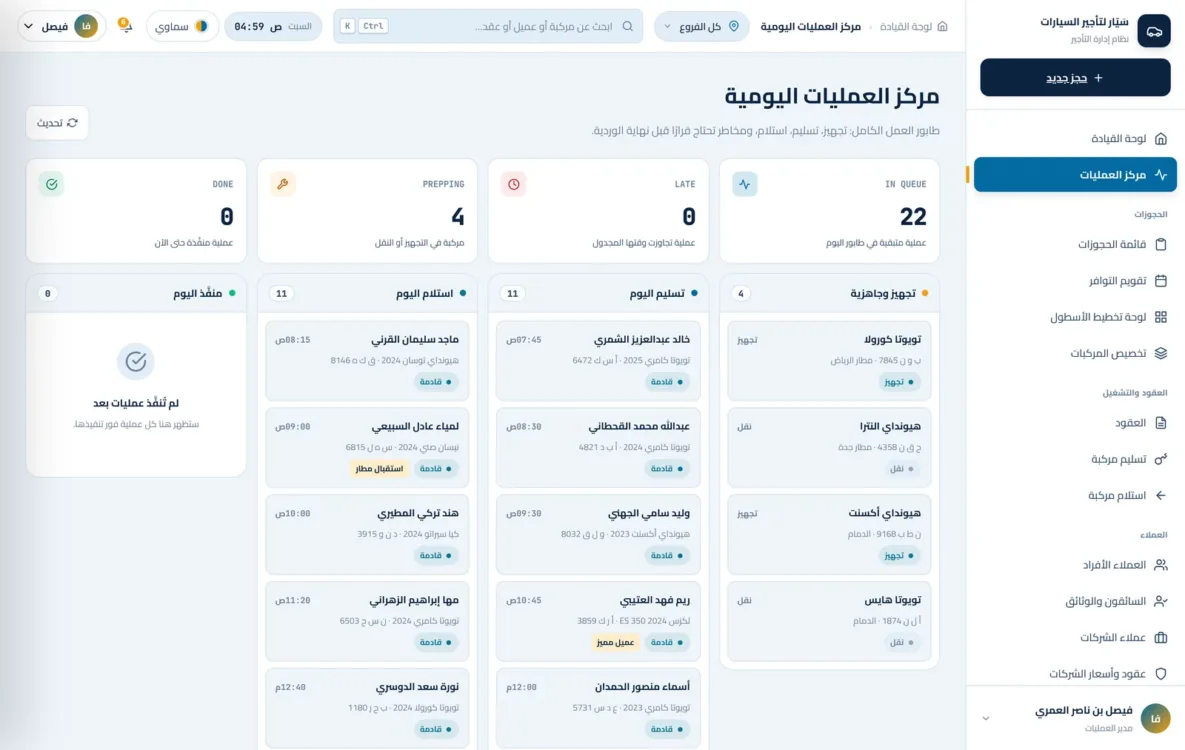Click the location pin icon in كل الفروع
The width and height of the screenshot is (1185, 750).
click(733, 26)
